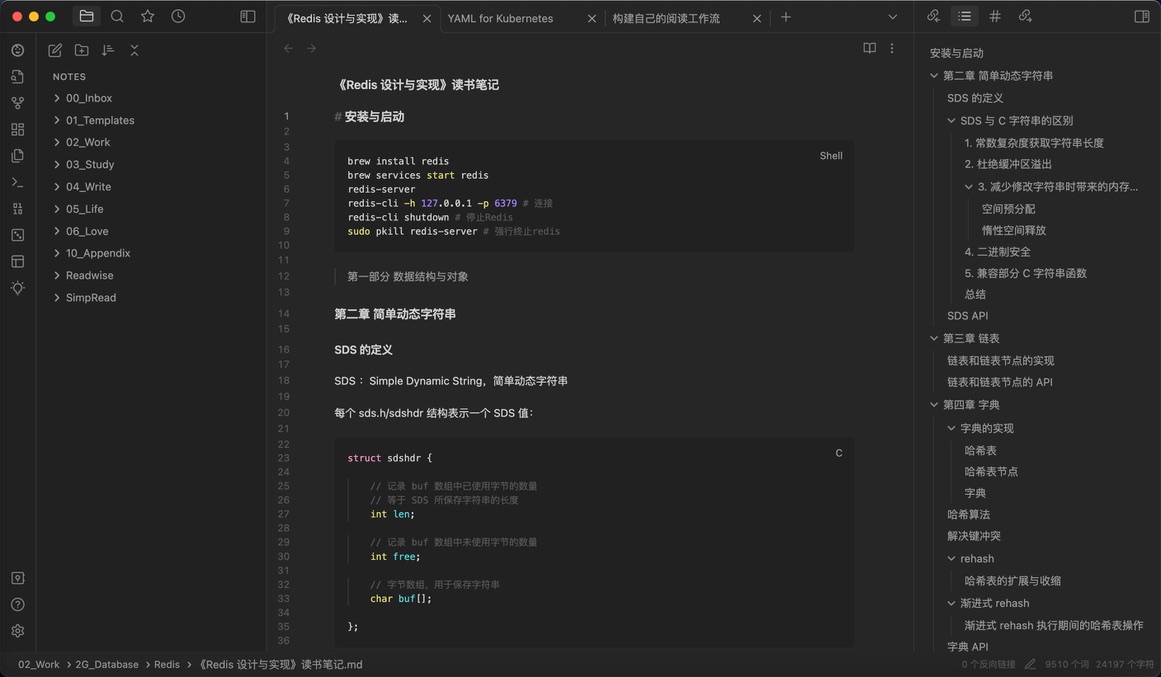The width and height of the screenshot is (1161, 677).
Task: Click the 第二章 简单动态字符串 heading in editor
Action: (395, 314)
